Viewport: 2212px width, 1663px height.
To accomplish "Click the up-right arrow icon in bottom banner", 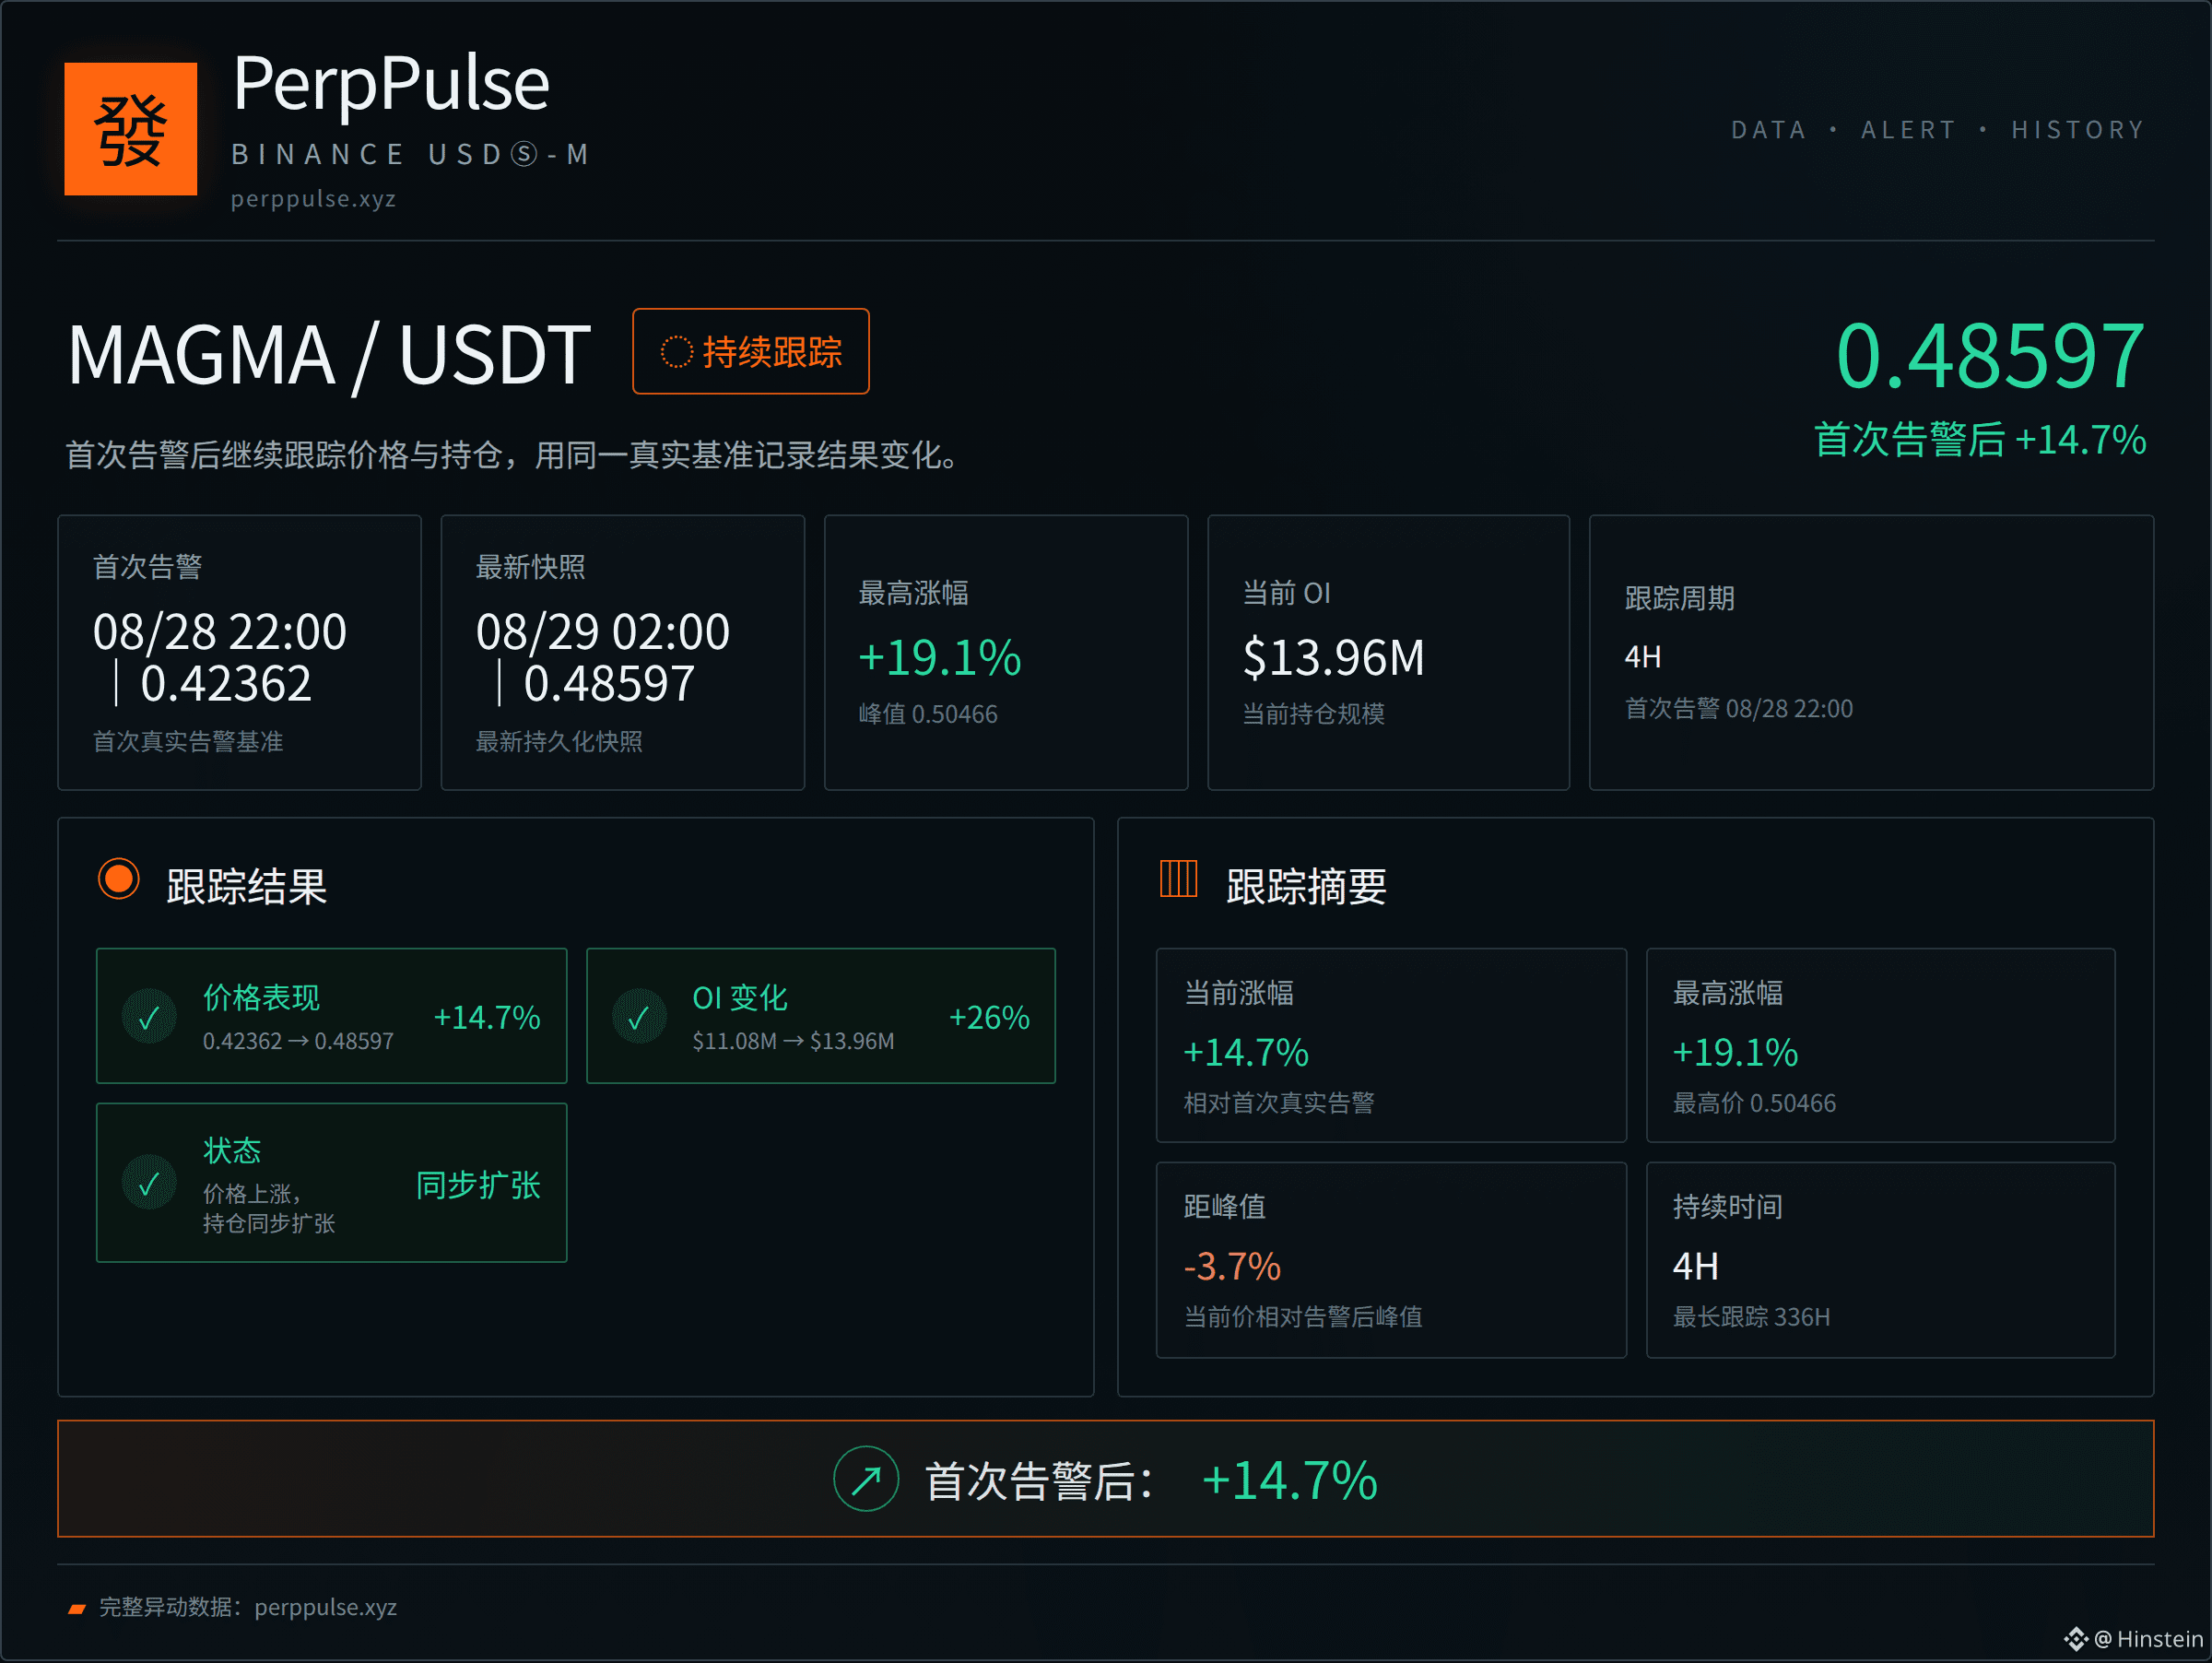I will point(866,1479).
